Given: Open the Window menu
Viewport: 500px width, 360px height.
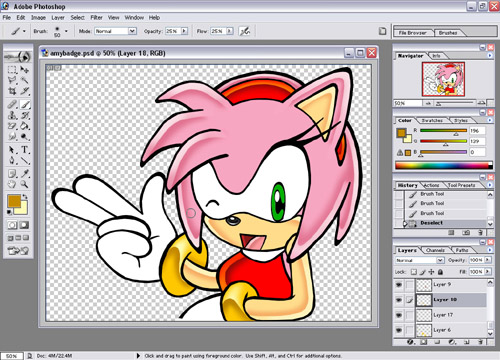Looking at the screenshot, I should (134, 17).
